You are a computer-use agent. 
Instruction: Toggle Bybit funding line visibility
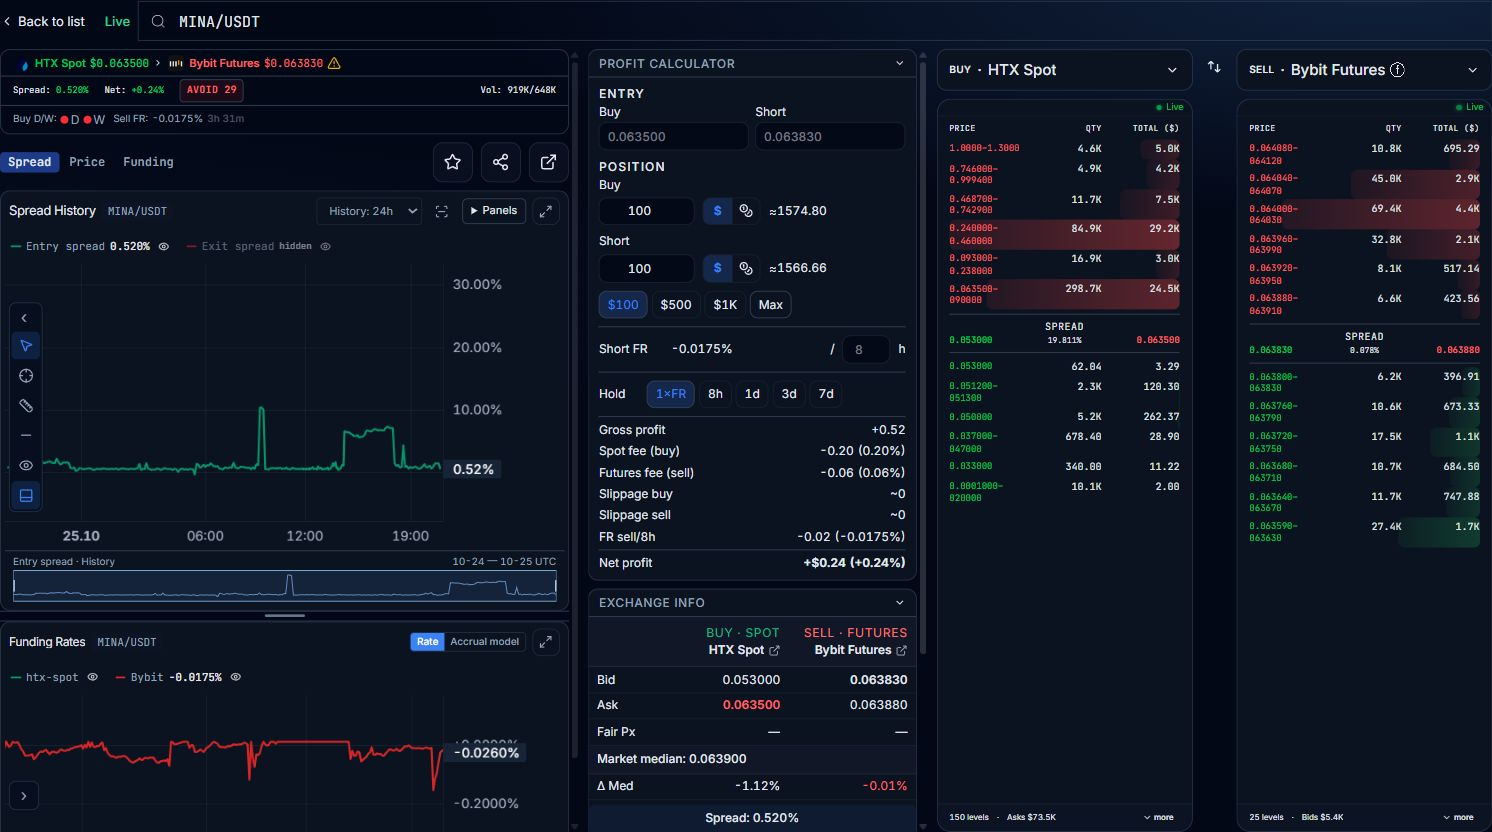(236, 677)
